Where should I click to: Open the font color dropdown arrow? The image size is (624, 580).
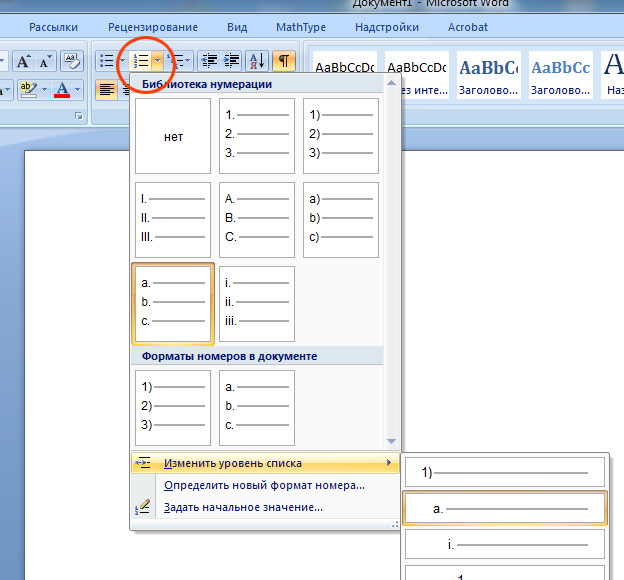(78, 90)
